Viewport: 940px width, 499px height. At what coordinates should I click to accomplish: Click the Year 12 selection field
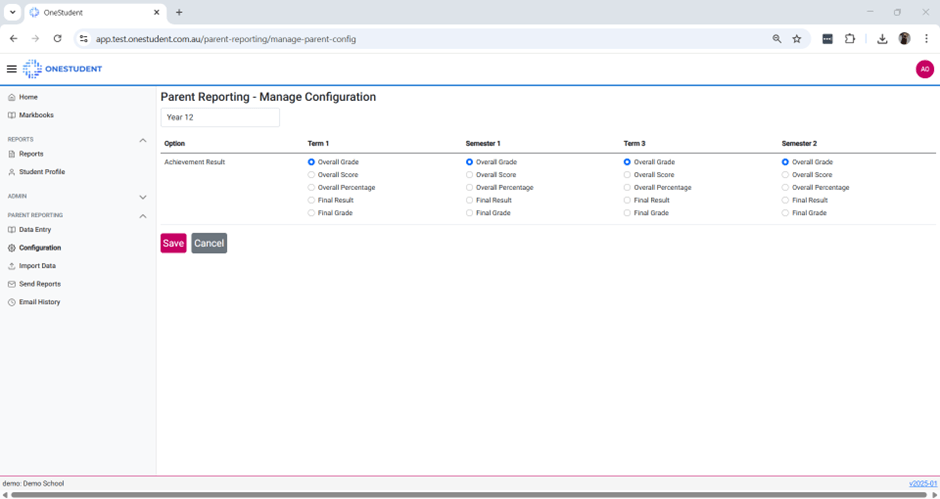click(220, 117)
